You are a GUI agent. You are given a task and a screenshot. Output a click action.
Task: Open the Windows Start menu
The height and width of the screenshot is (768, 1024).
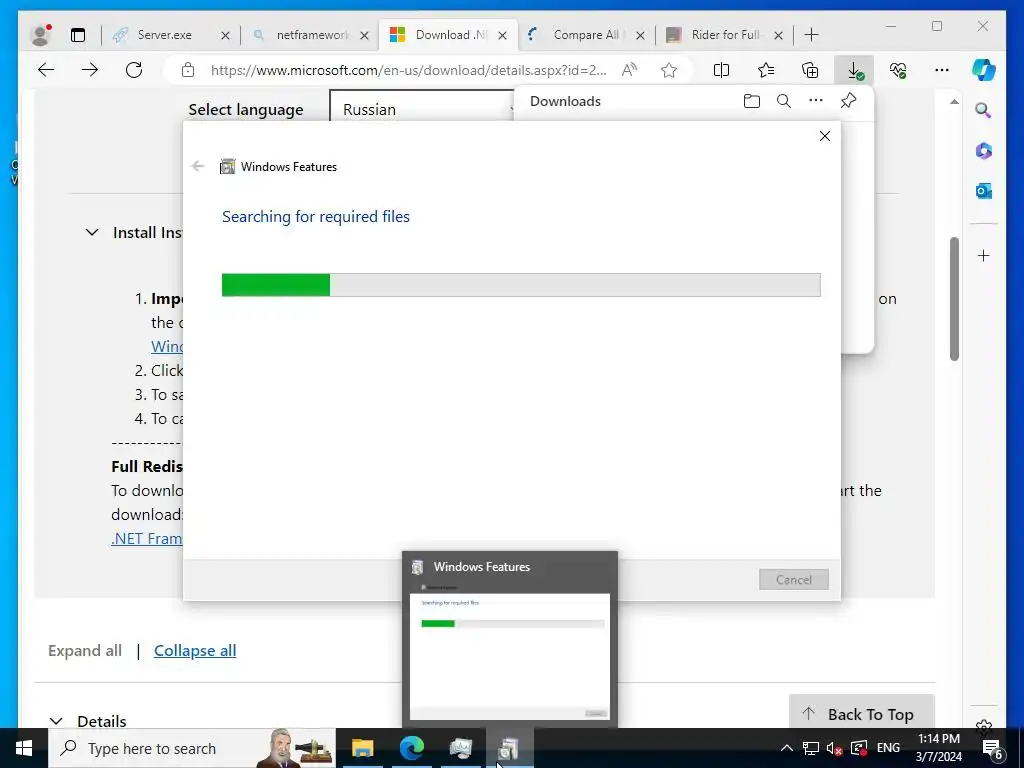pos(24,748)
